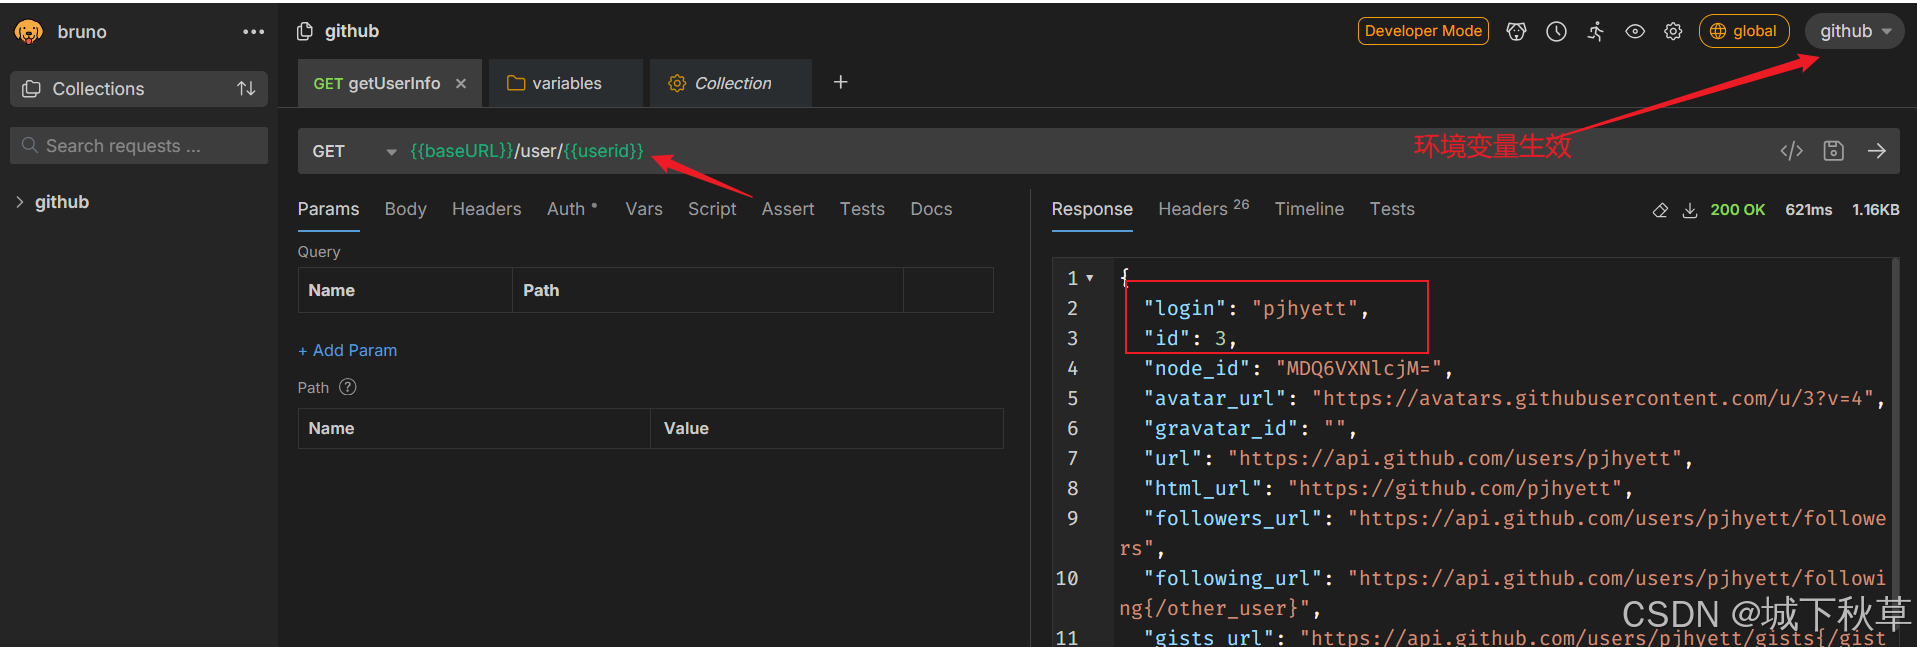This screenshot has height=647, width=1917.
Task: Click the Path Value column header
Action: [x=826, y=428]
